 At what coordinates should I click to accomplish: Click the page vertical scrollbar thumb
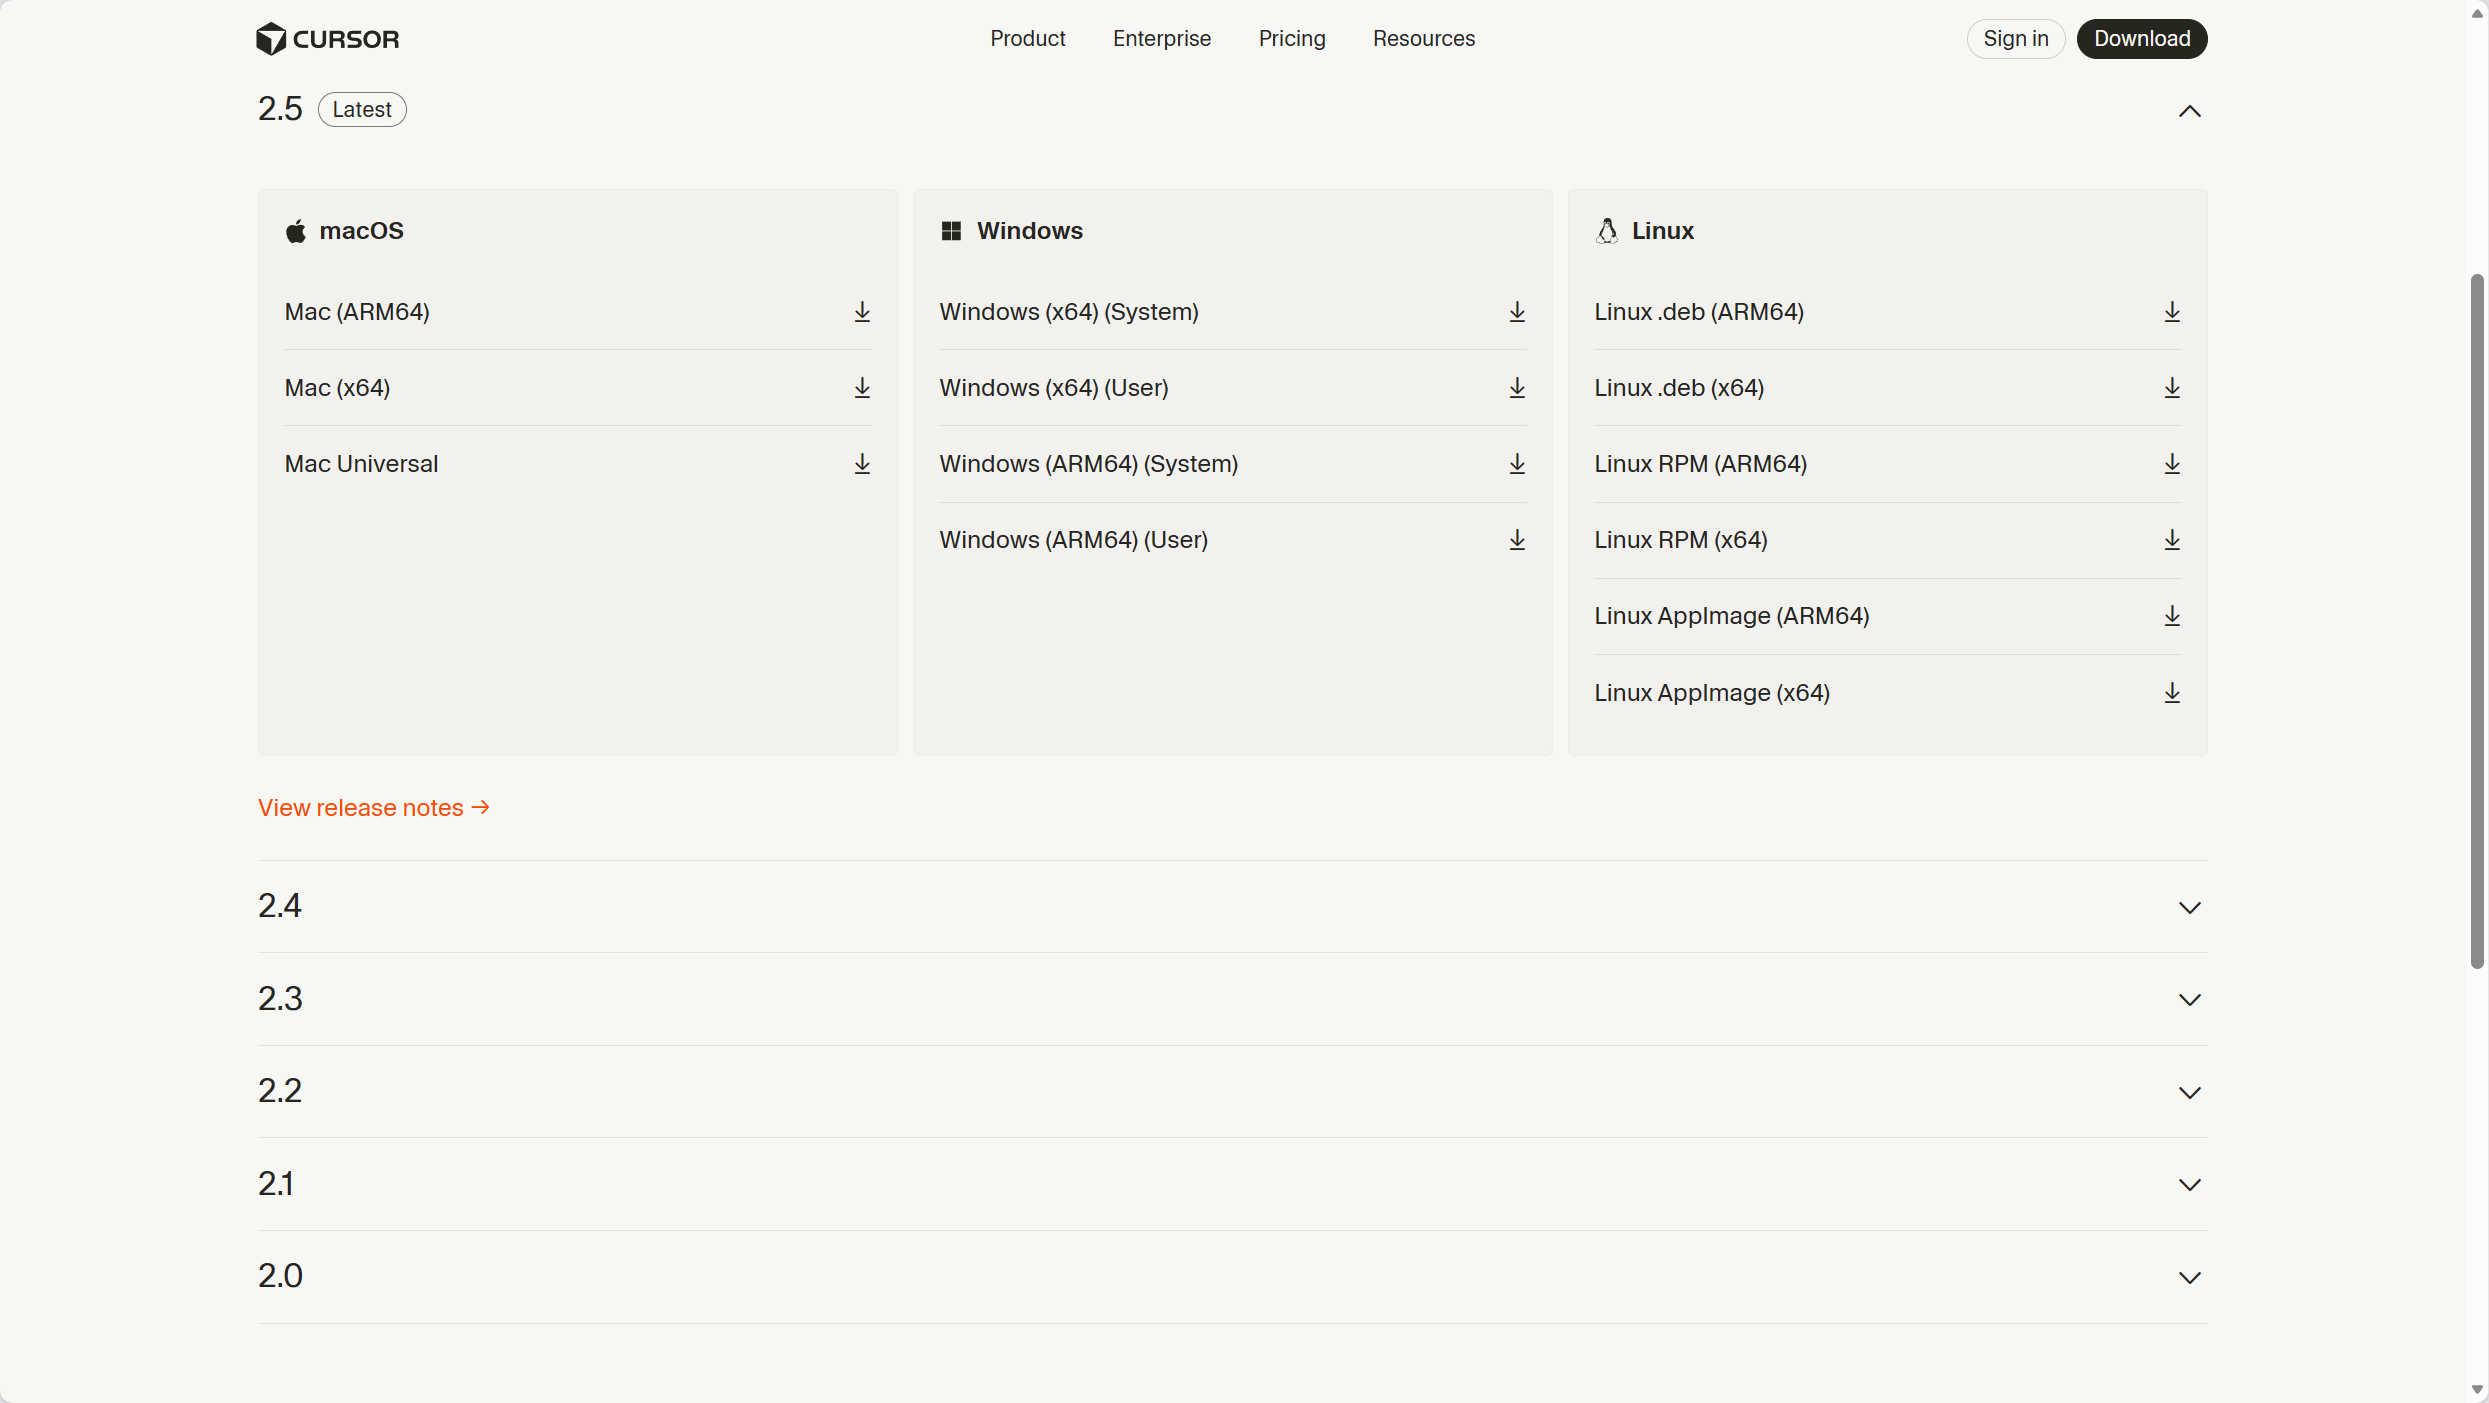coord(2476,620)
